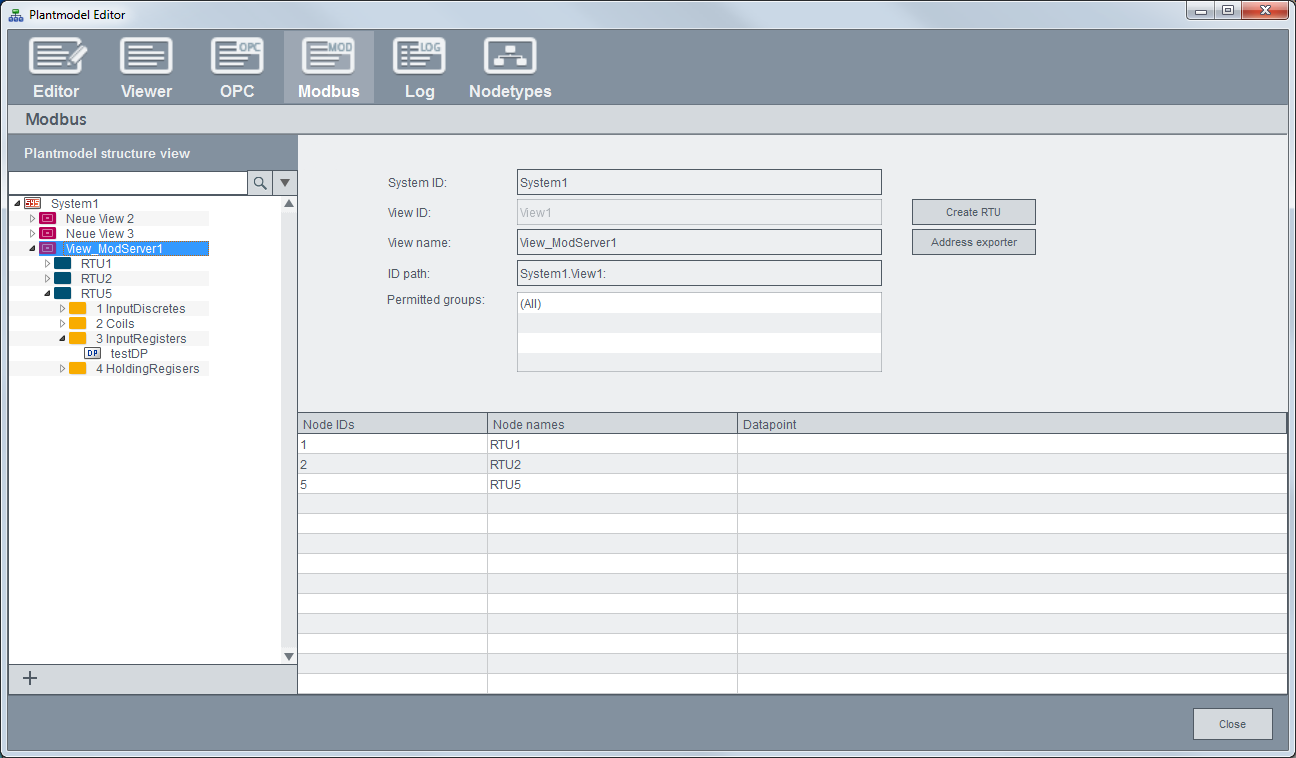Select (All) in Permitted groups list

click(x=699, y=303)
